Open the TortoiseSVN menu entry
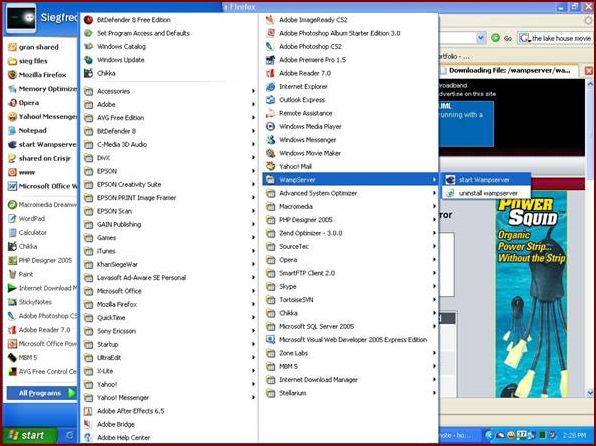Image resolution: width=596 pixels, height=446 pixels. (350, 300)
